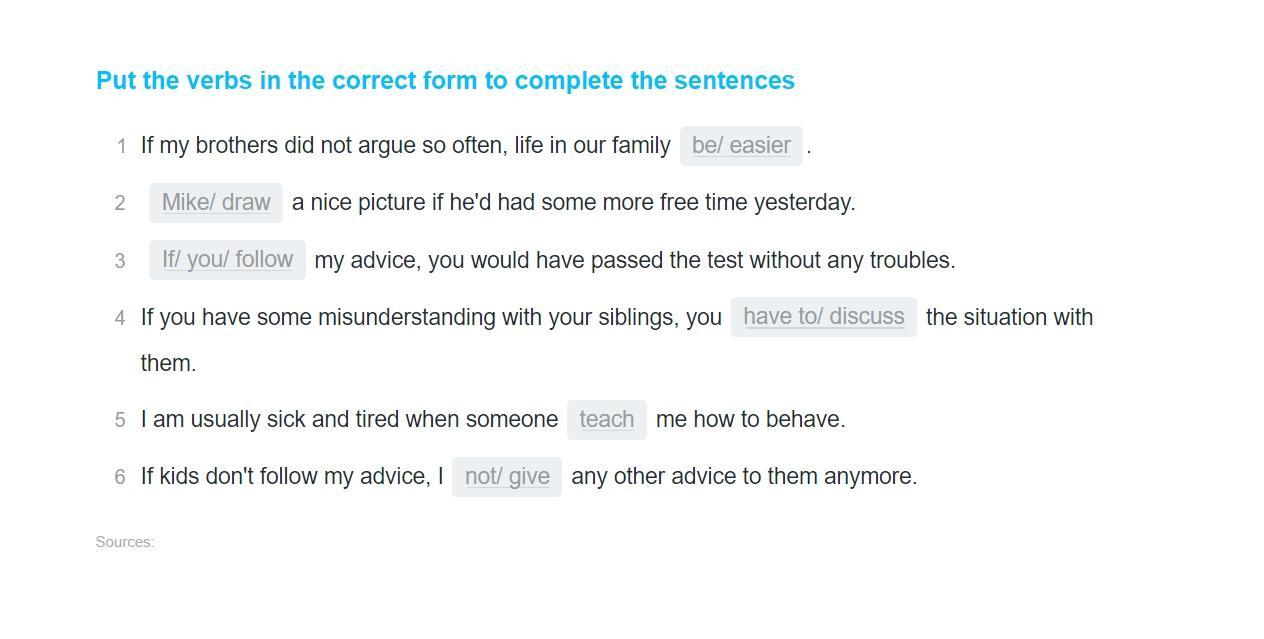Focus the 'teach' input field
This screenshot has height=639, width=1264.
coord(606,420)
